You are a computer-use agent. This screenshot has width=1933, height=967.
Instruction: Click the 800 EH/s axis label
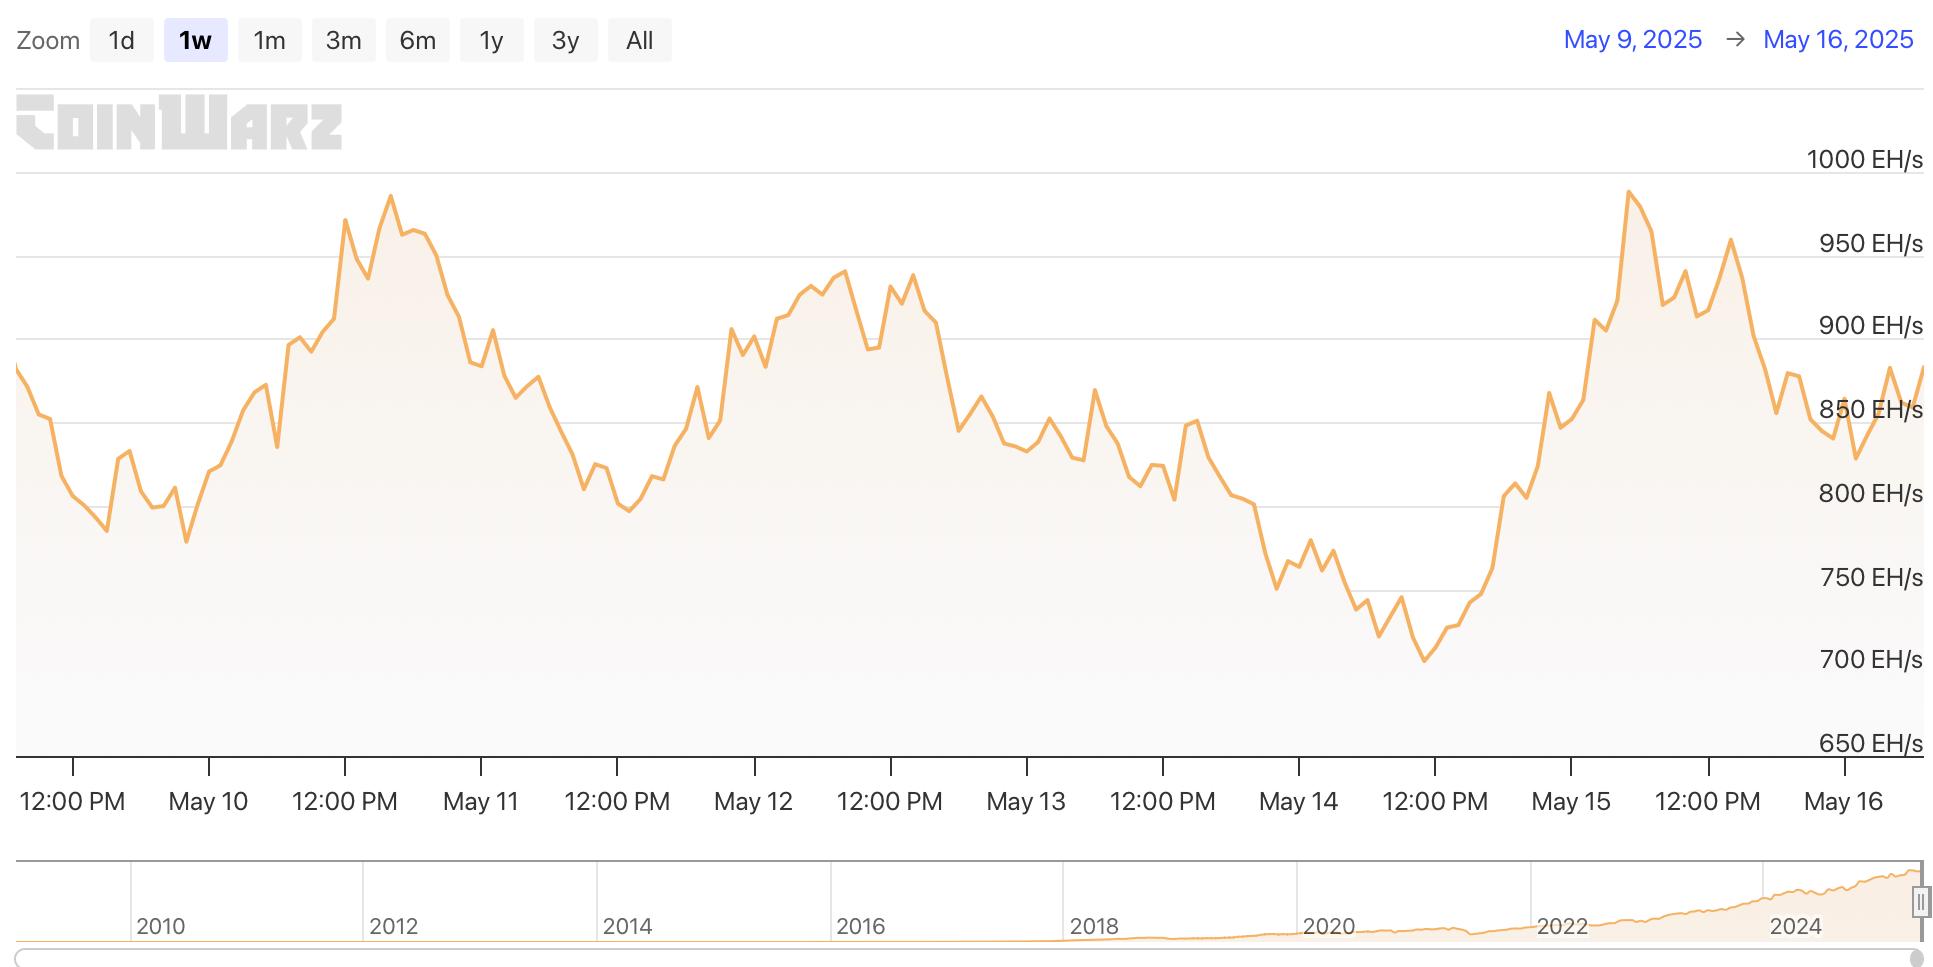[1870, 493]
